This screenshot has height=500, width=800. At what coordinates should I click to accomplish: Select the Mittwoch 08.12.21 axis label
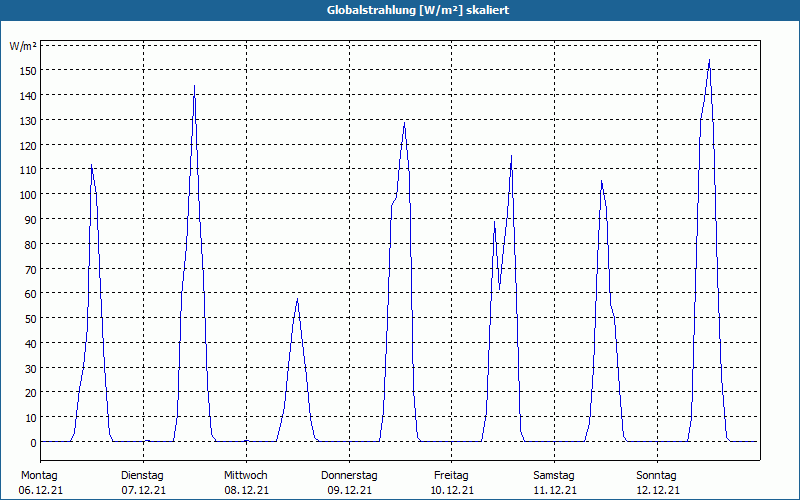[246, 483]
